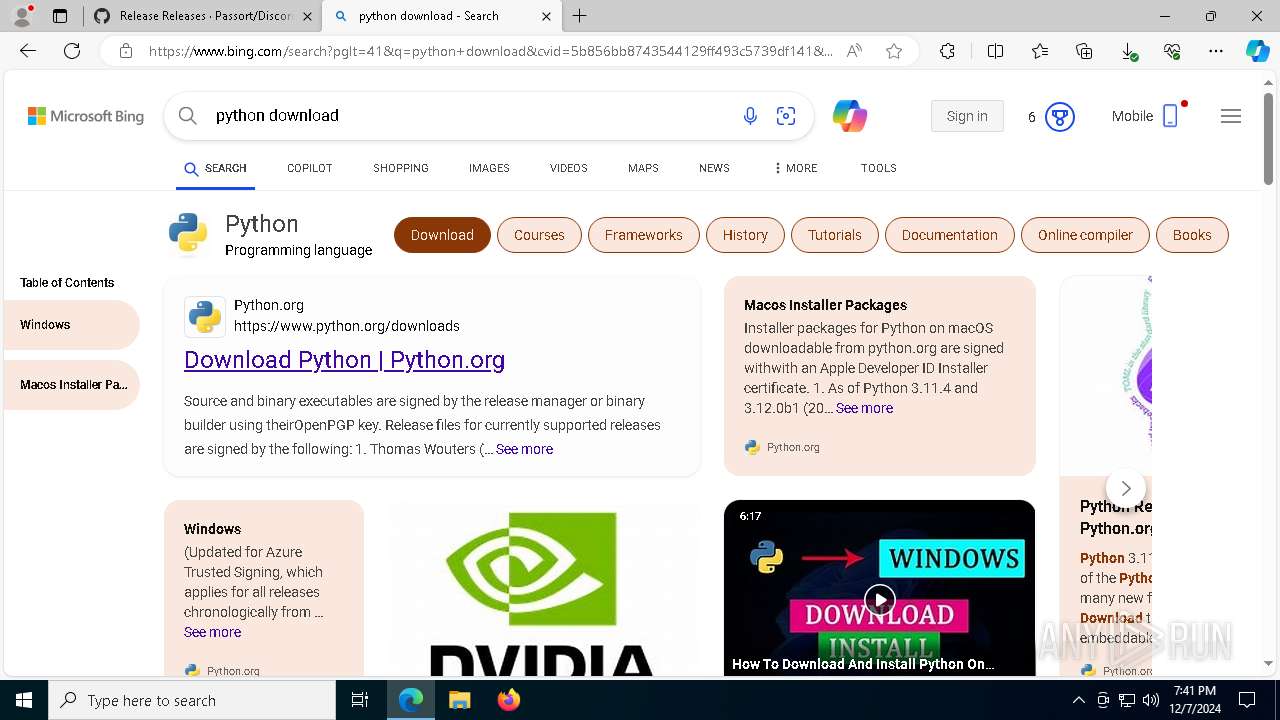Select the Online compiler pill filter
Viewport: 1280px width, 720px height.
click(1085, 235)
